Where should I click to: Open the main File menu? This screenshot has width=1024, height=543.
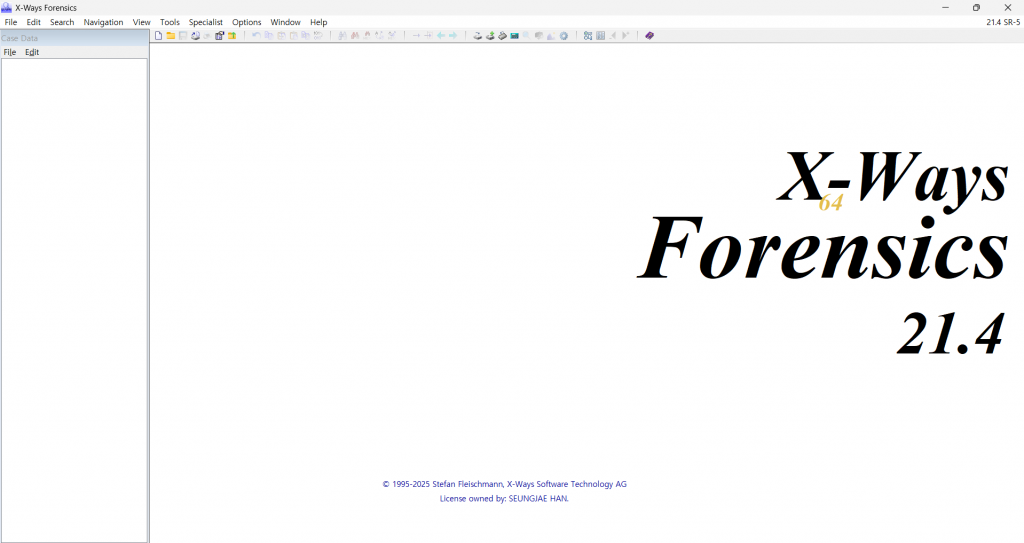coord(11,22)
